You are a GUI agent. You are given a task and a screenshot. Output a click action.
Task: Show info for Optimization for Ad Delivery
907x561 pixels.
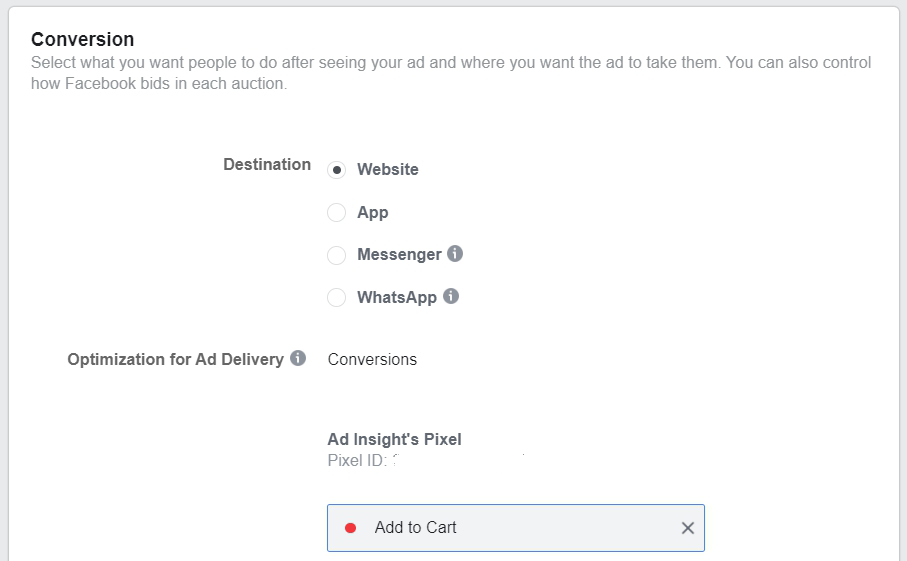pyautogui.click(x=298, y=358)
